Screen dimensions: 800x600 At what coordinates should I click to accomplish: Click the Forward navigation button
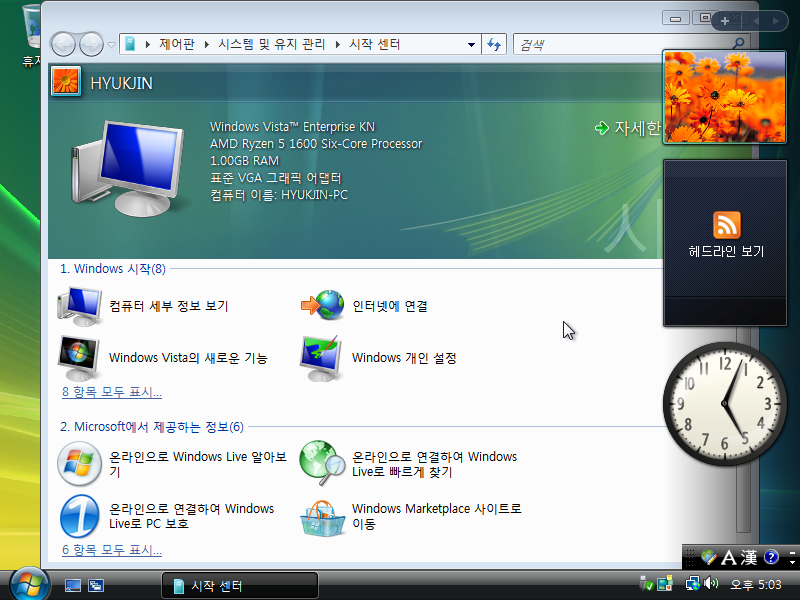[x=91, y=44]
